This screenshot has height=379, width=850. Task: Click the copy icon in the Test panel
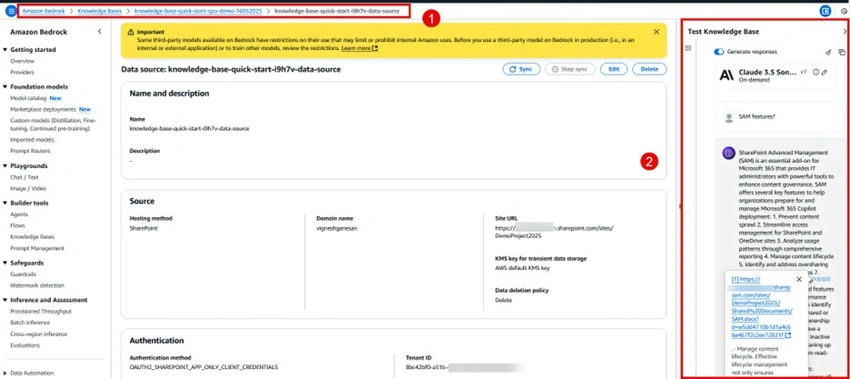841,52
